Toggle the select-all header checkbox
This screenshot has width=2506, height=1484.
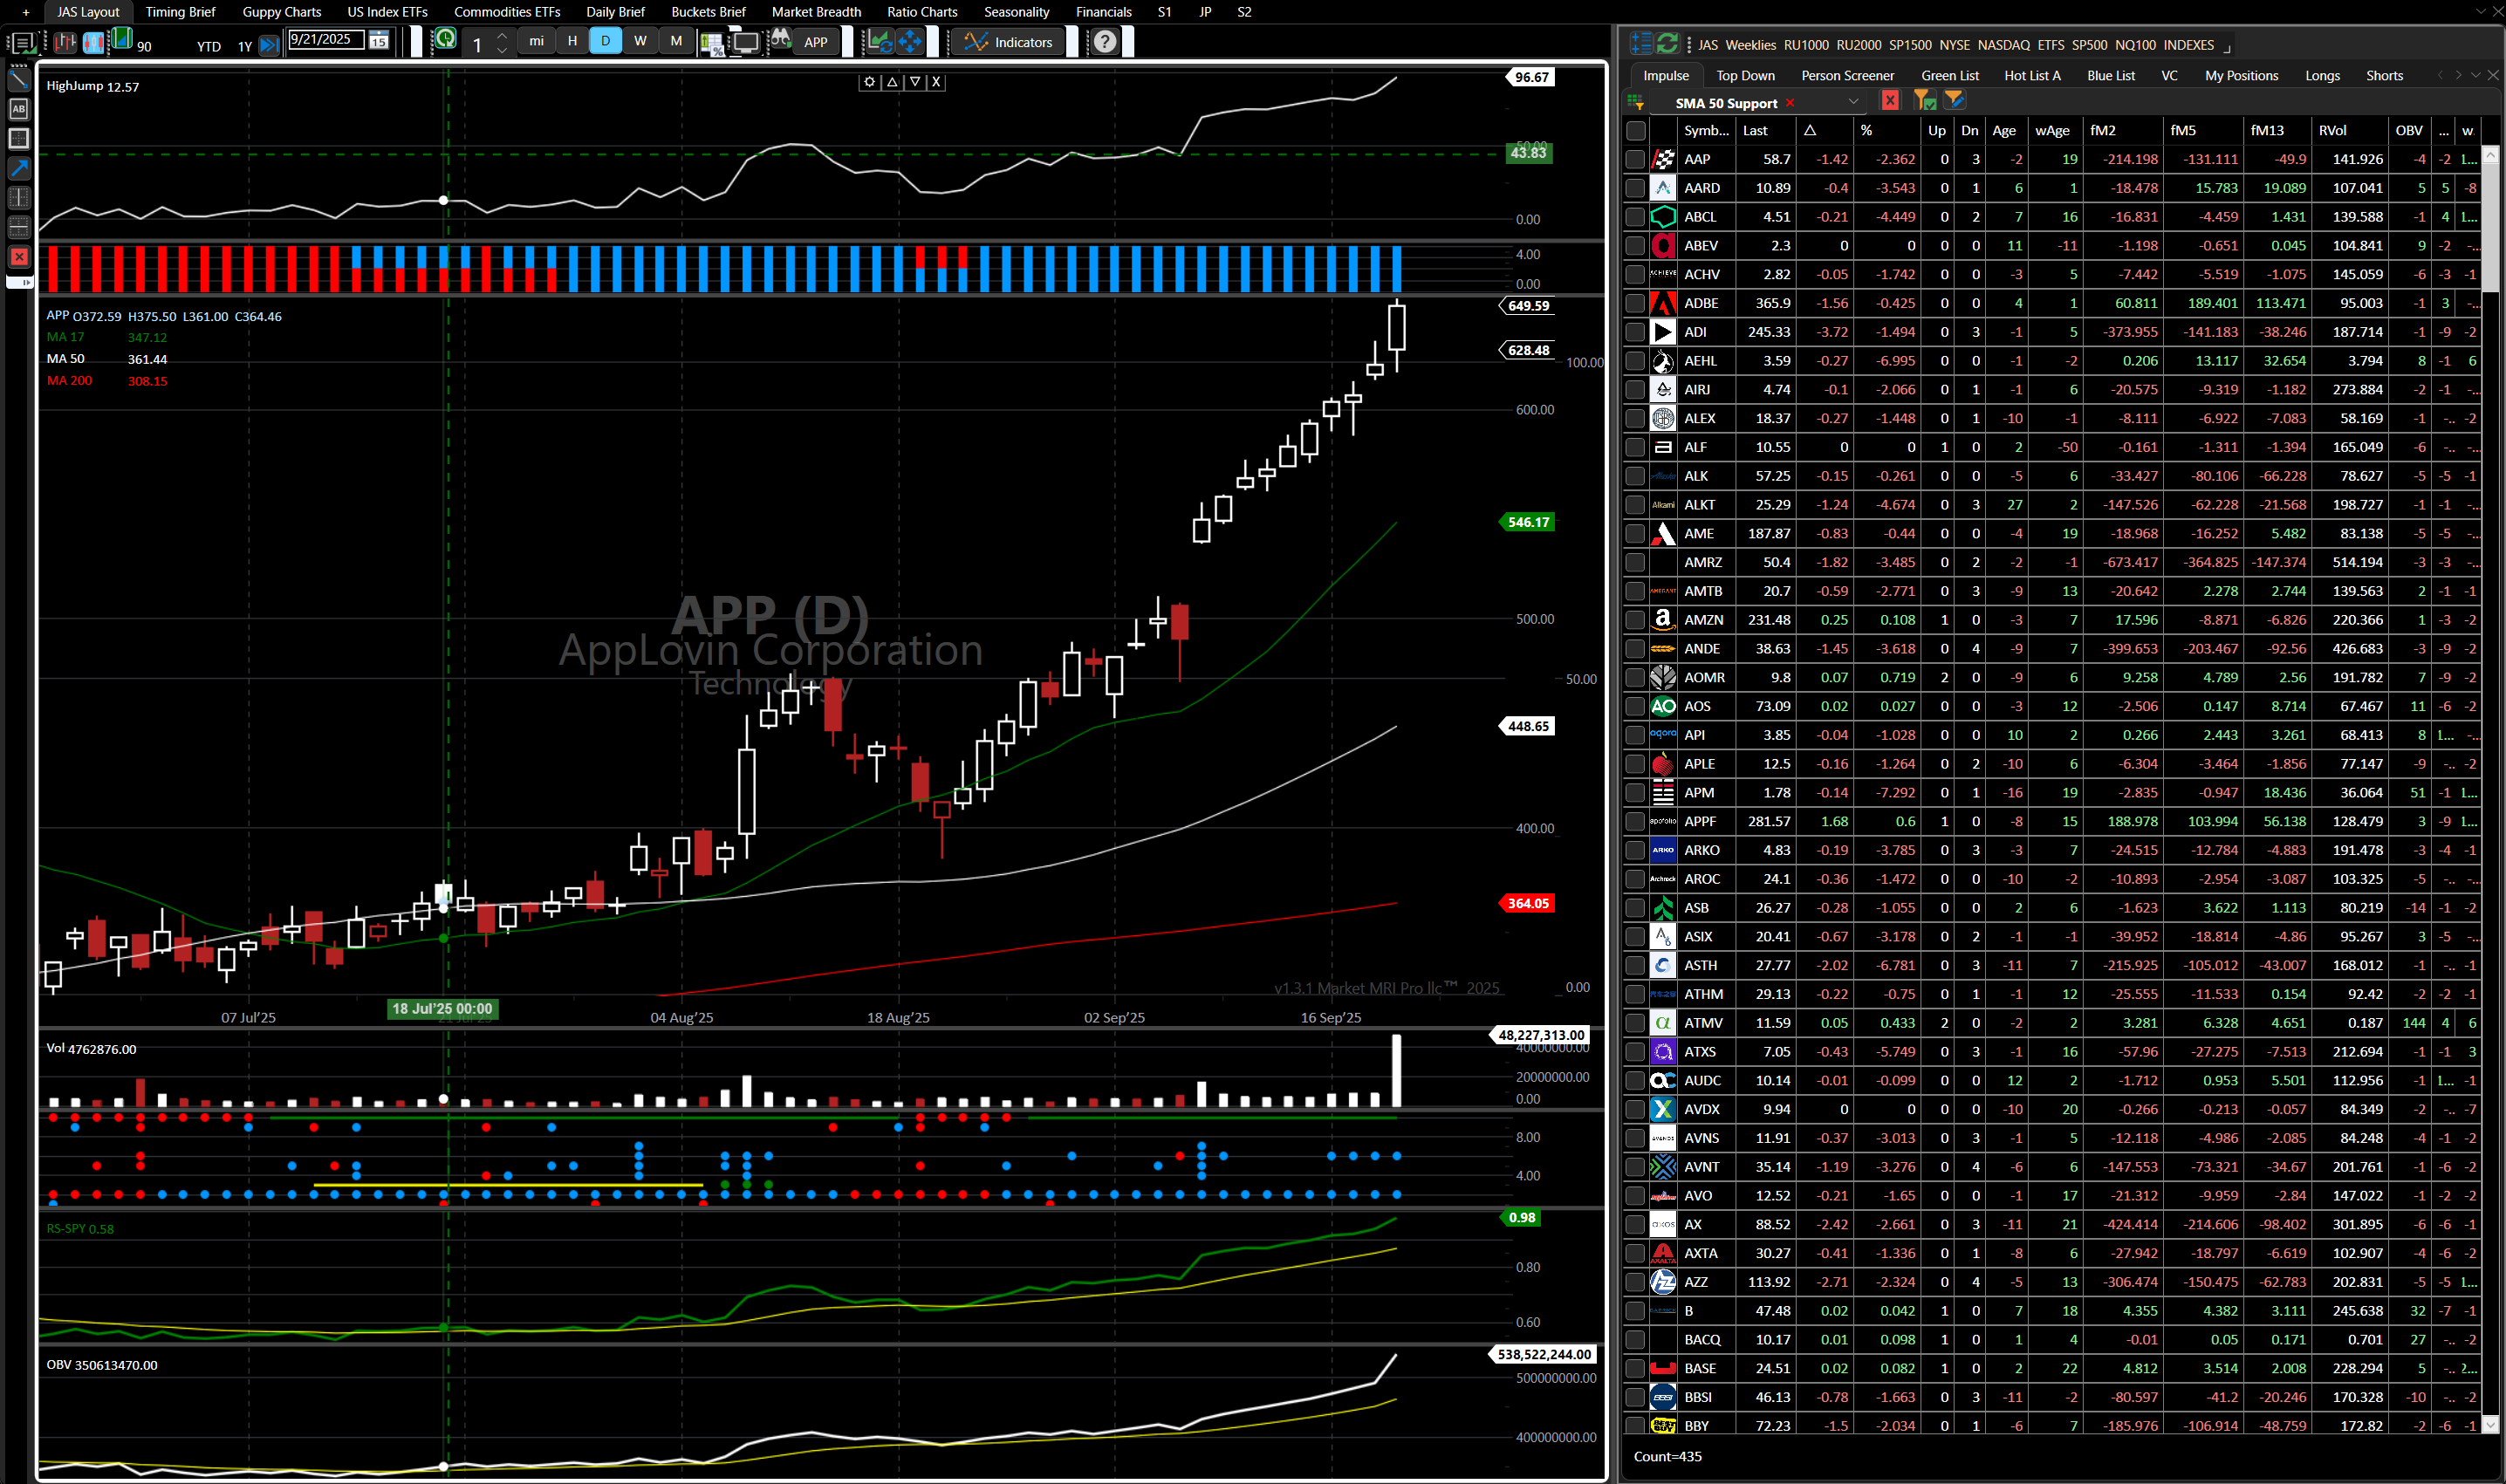1635,130
